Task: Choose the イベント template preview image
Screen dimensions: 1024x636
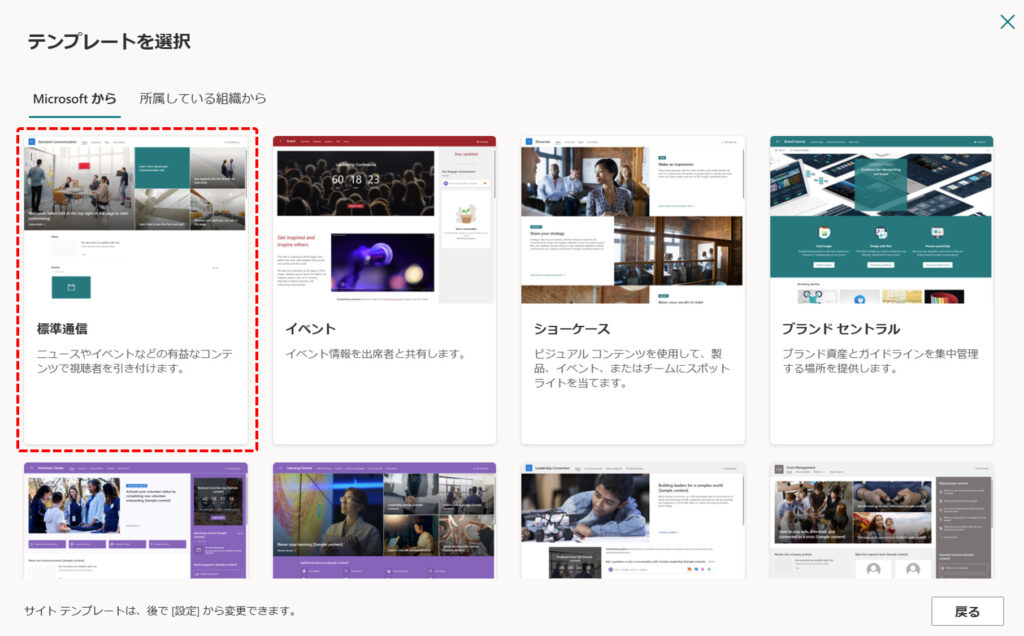Action: [x=384, y=220]
